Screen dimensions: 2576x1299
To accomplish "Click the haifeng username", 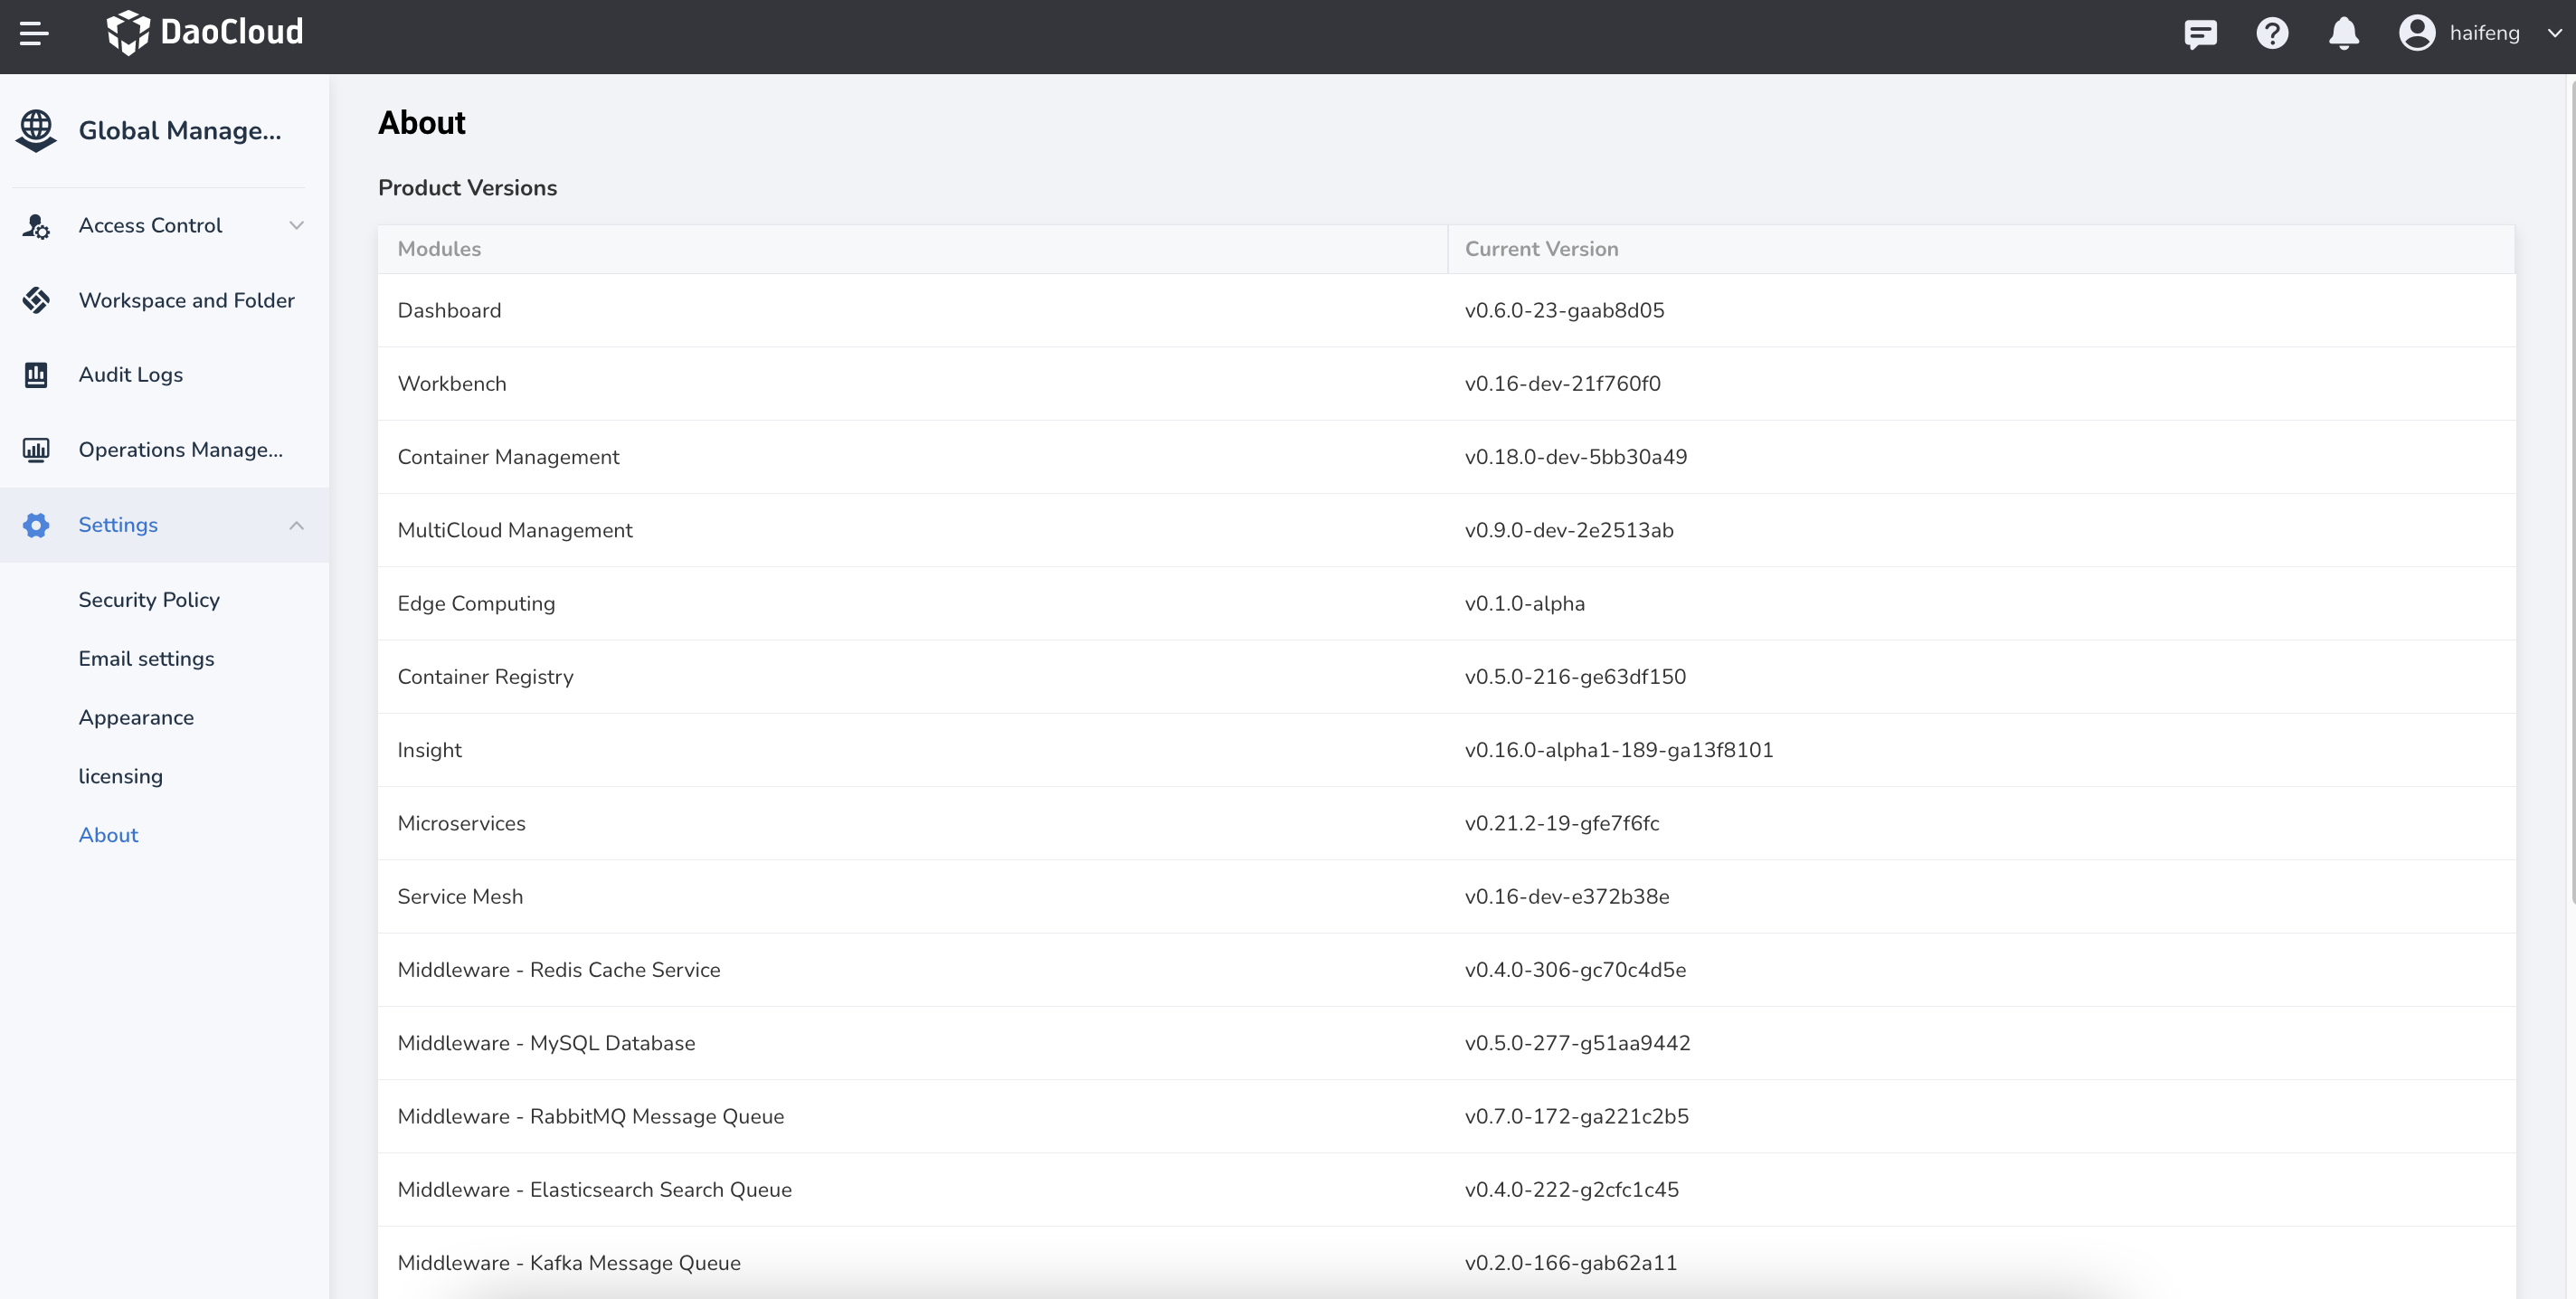I will (x=2484, y=33).
